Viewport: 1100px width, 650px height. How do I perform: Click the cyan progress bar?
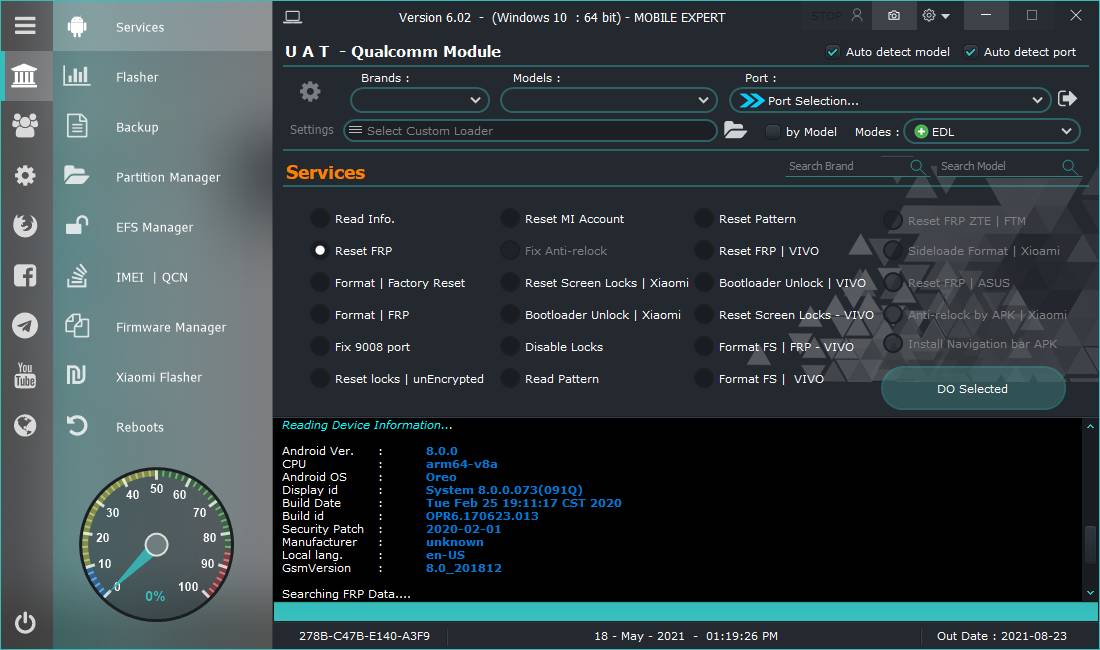pyautogui.click(x=685, y=611)
